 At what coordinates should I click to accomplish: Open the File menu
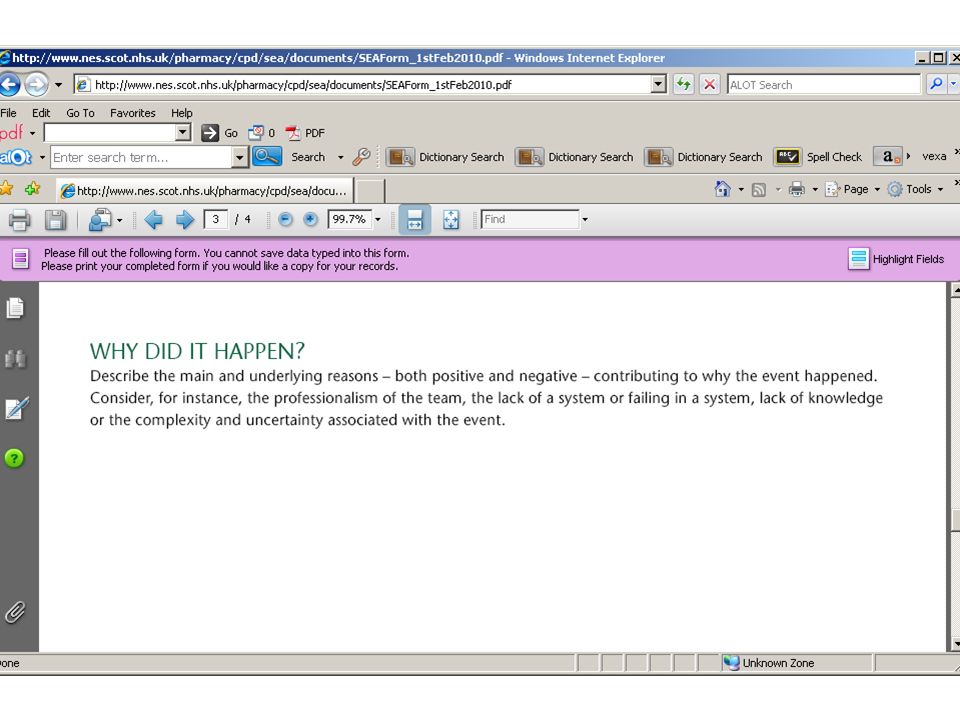click(9, 113)
